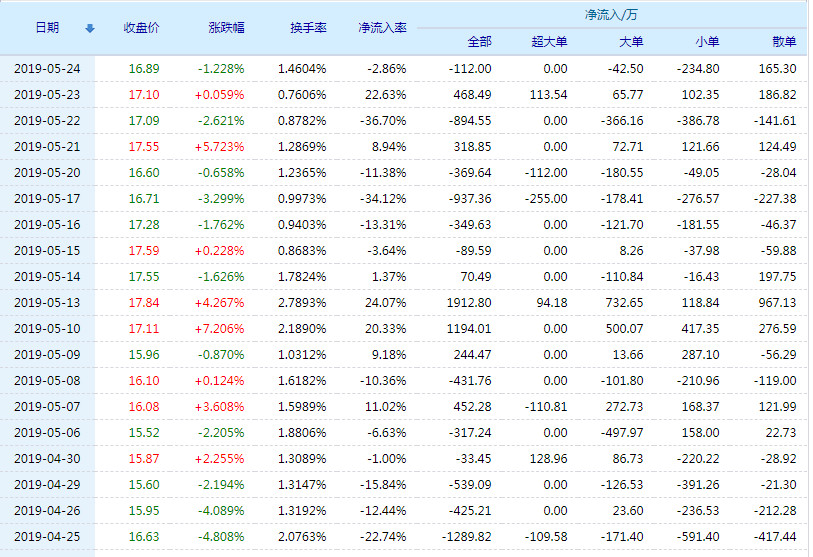Click change value +7.206%
The width and height of the screenshot is (813, 557).
tap(219, 328)
